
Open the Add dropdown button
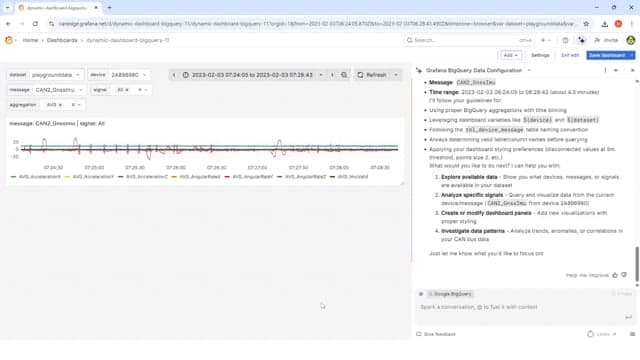(510, 55)
